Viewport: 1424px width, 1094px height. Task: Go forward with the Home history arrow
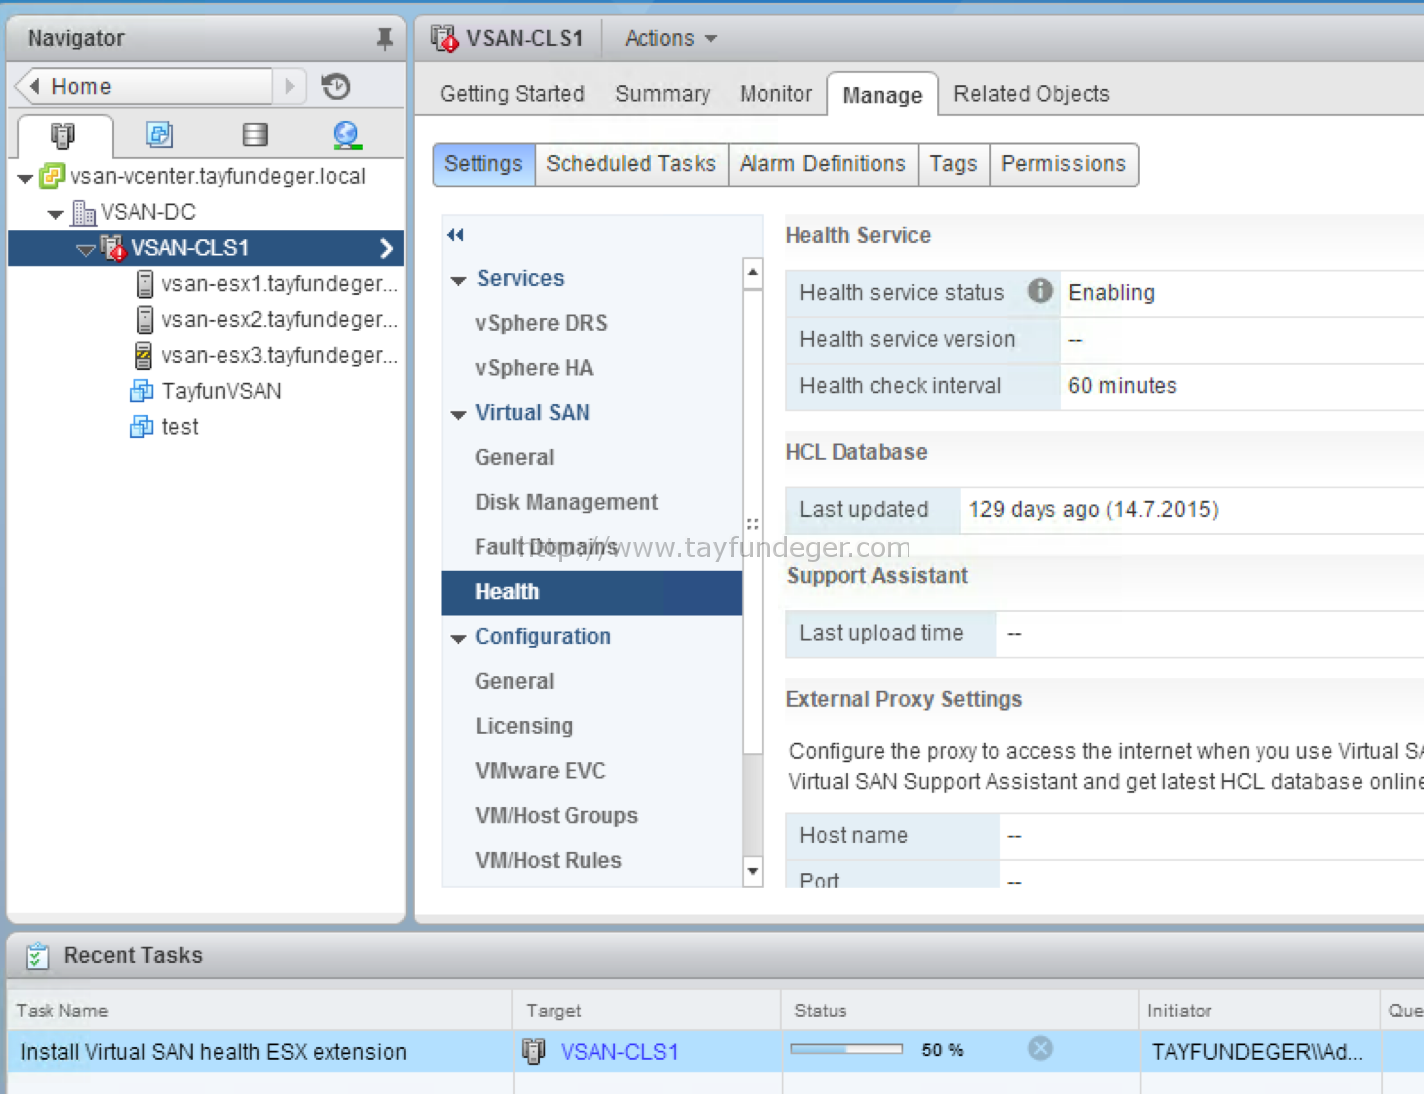[x=290, y=86]
